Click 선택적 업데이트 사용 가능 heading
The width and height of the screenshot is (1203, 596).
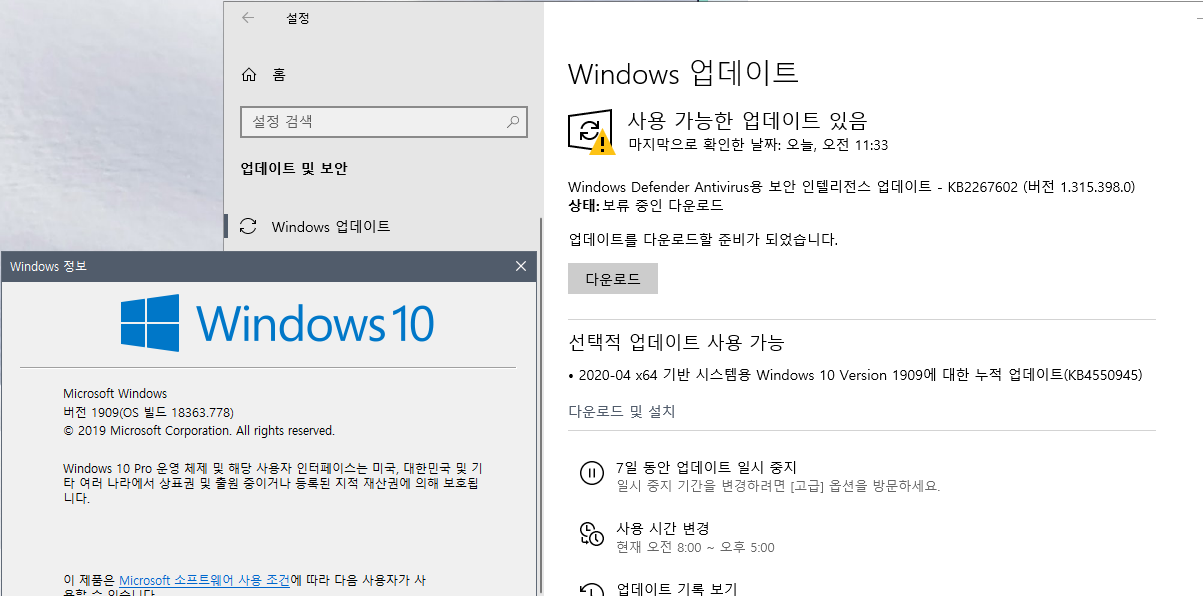[x=676, y=342]
